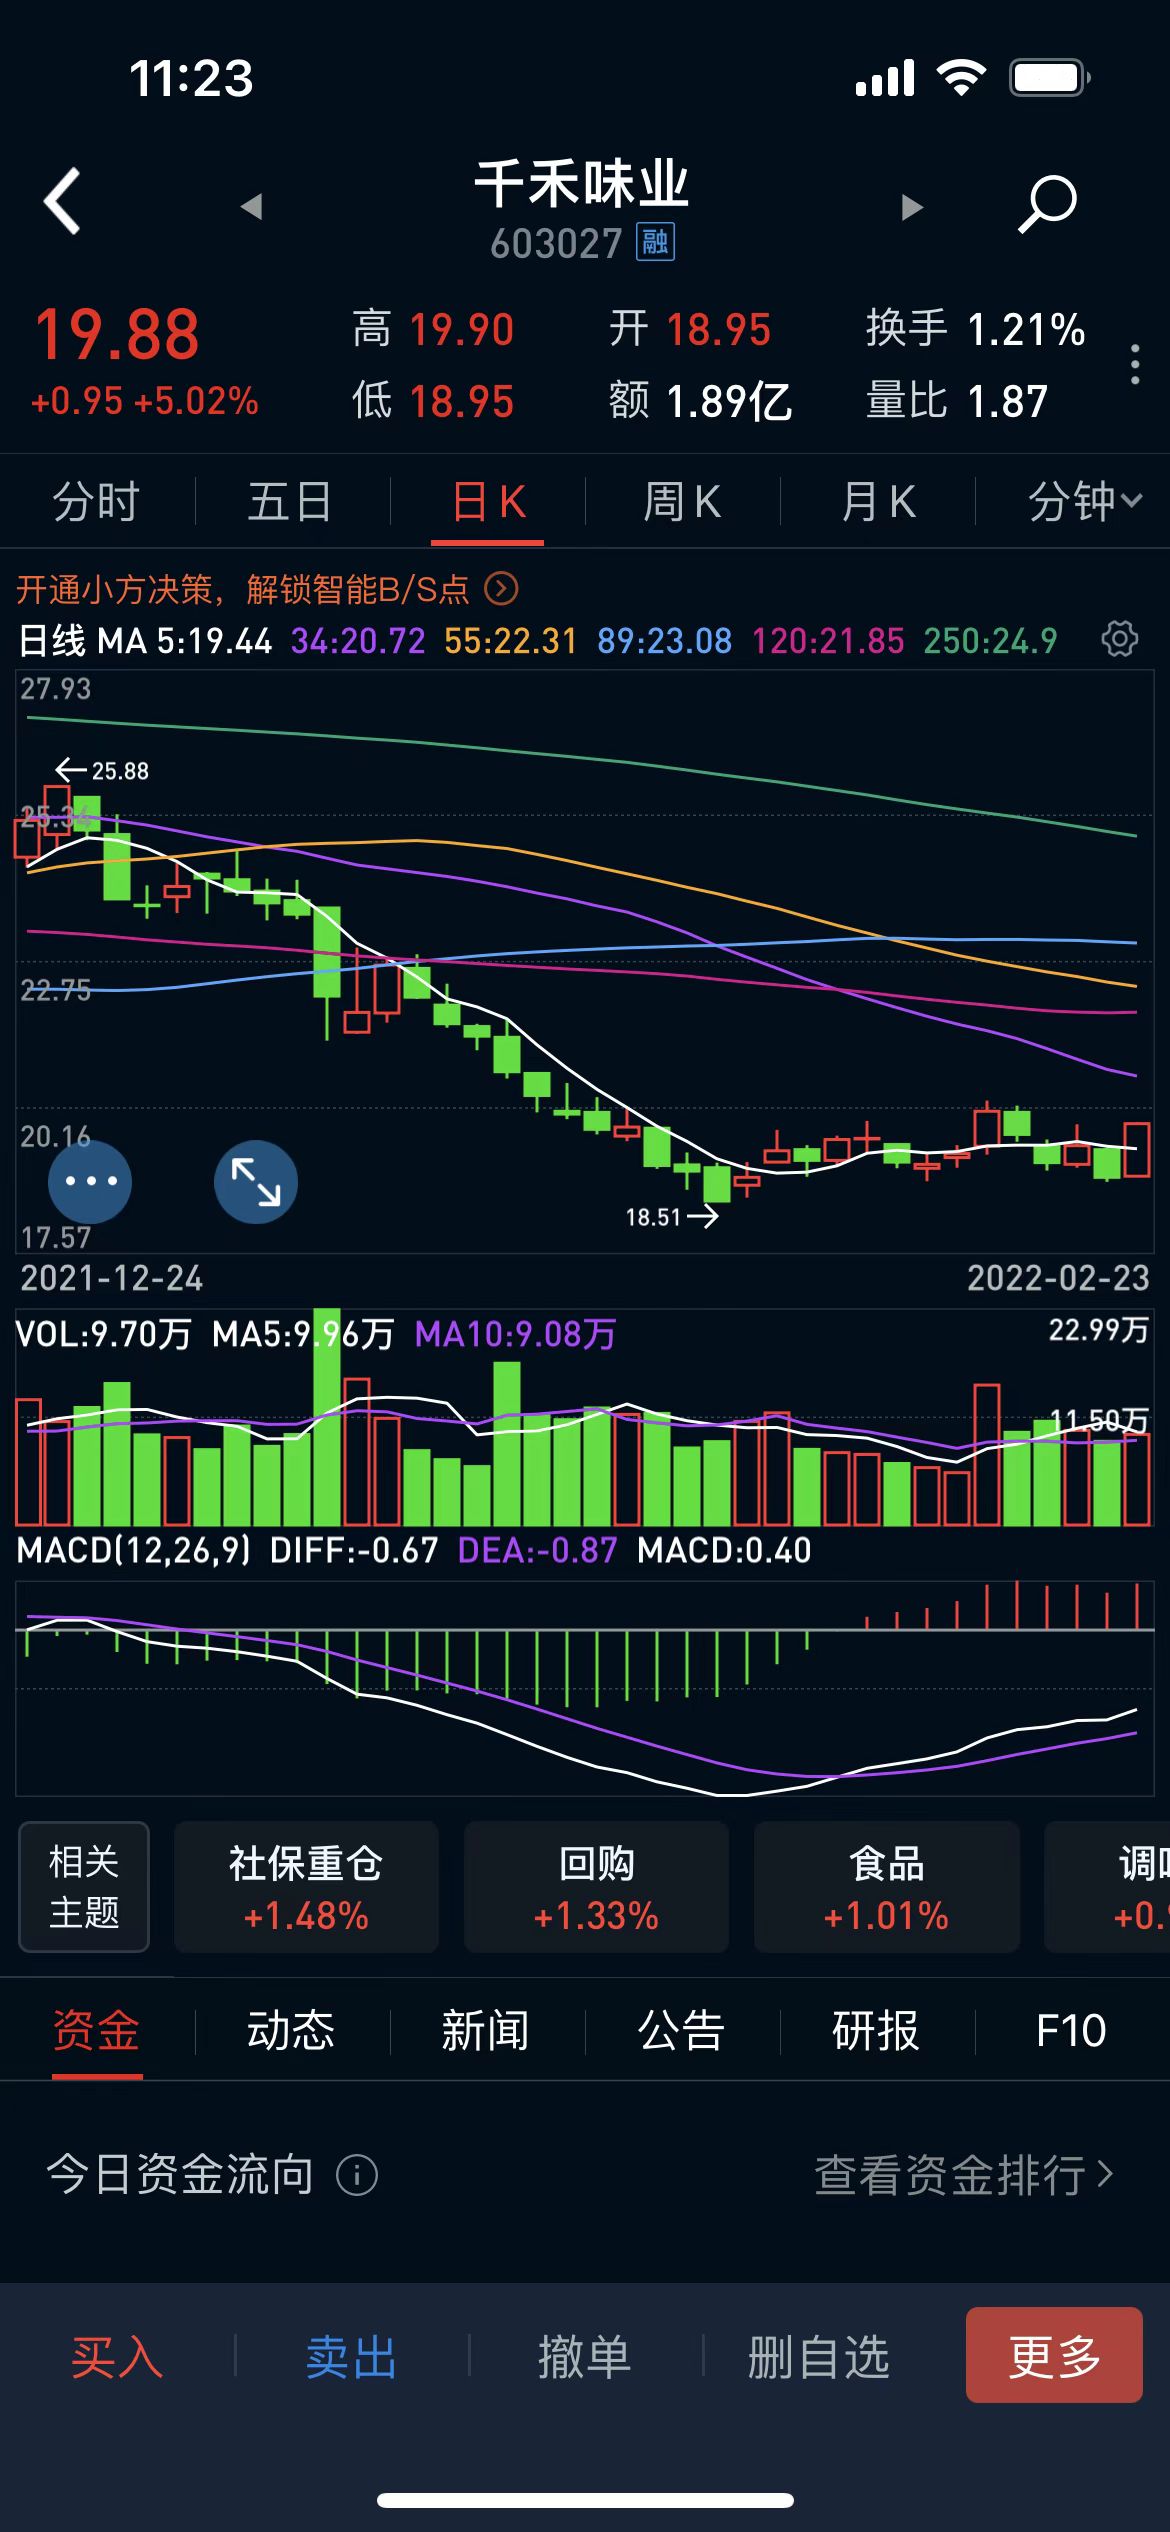Viewport: 1170px width, 2532px height.
Task: Expand the 分钟 interval dropdown
Action: tap(1084, 501)
